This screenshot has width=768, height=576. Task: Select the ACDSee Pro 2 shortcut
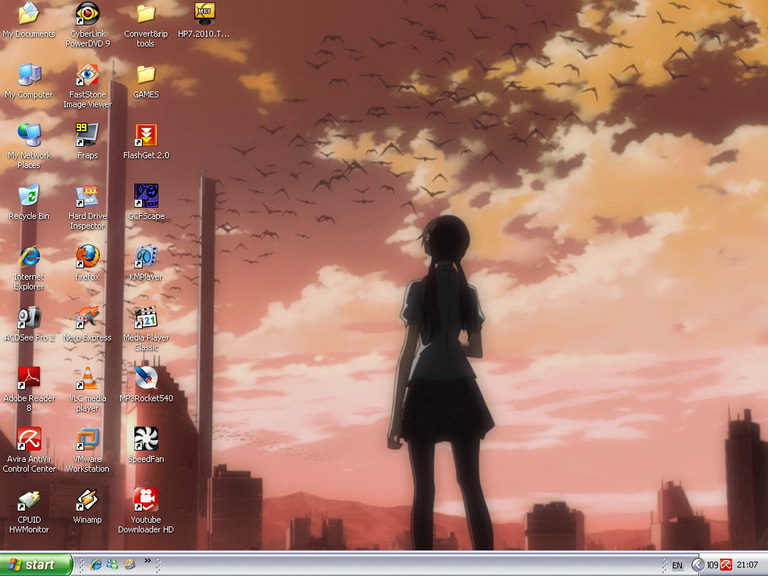(x=29, y=324)
